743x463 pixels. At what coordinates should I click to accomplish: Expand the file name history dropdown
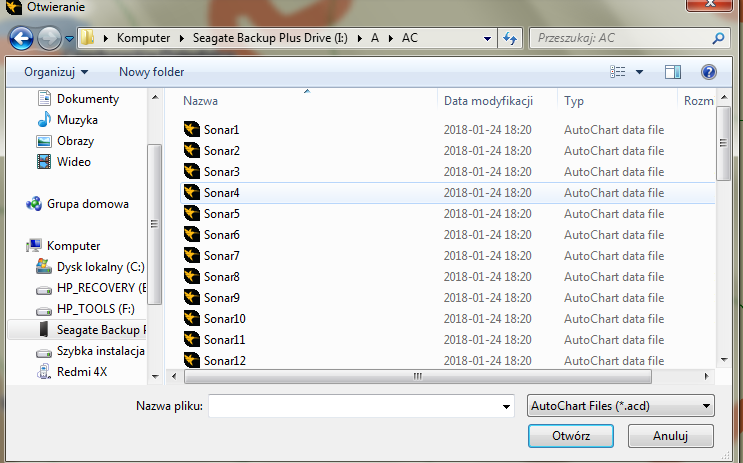507,406
